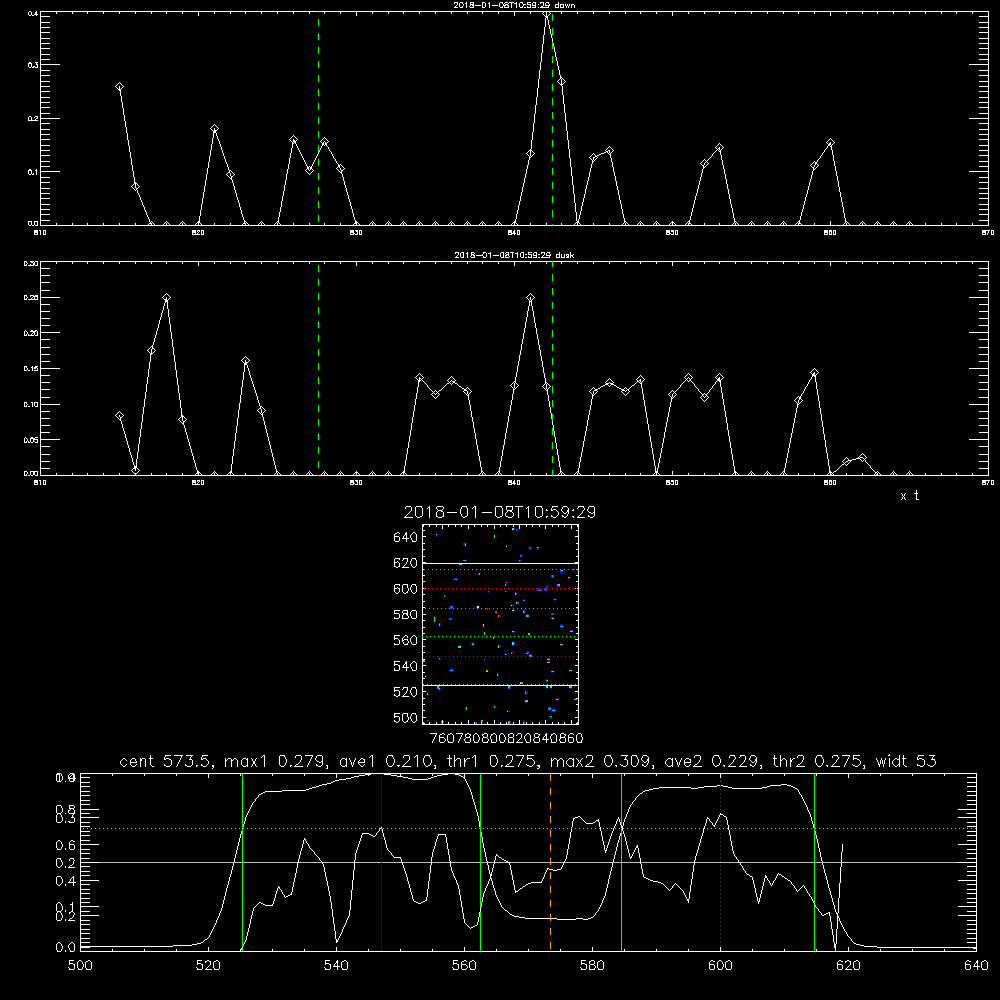This screenshot has width=1000, height=1000.
Task: Click the red dotted line near 547 in bottom plot
Action: 381,862
